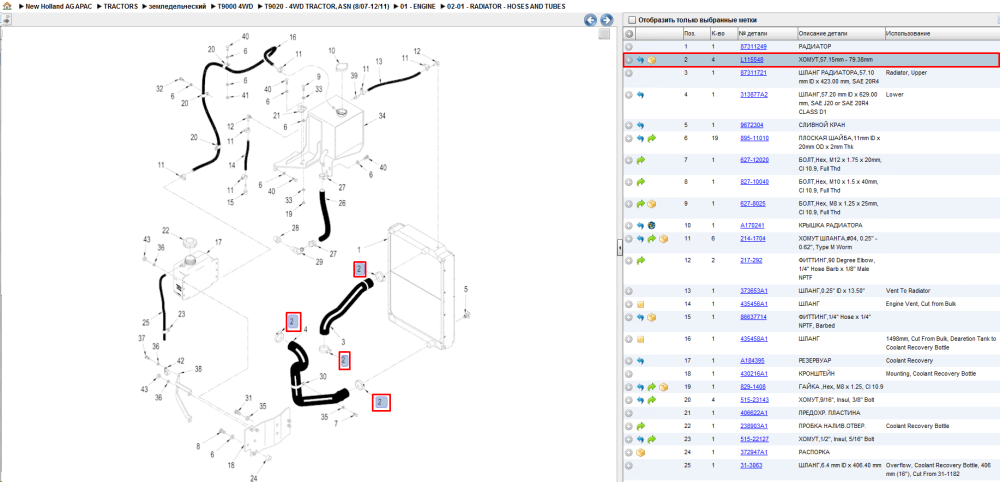Open part number link A179241
The image size is (1000, 482).
753,225
